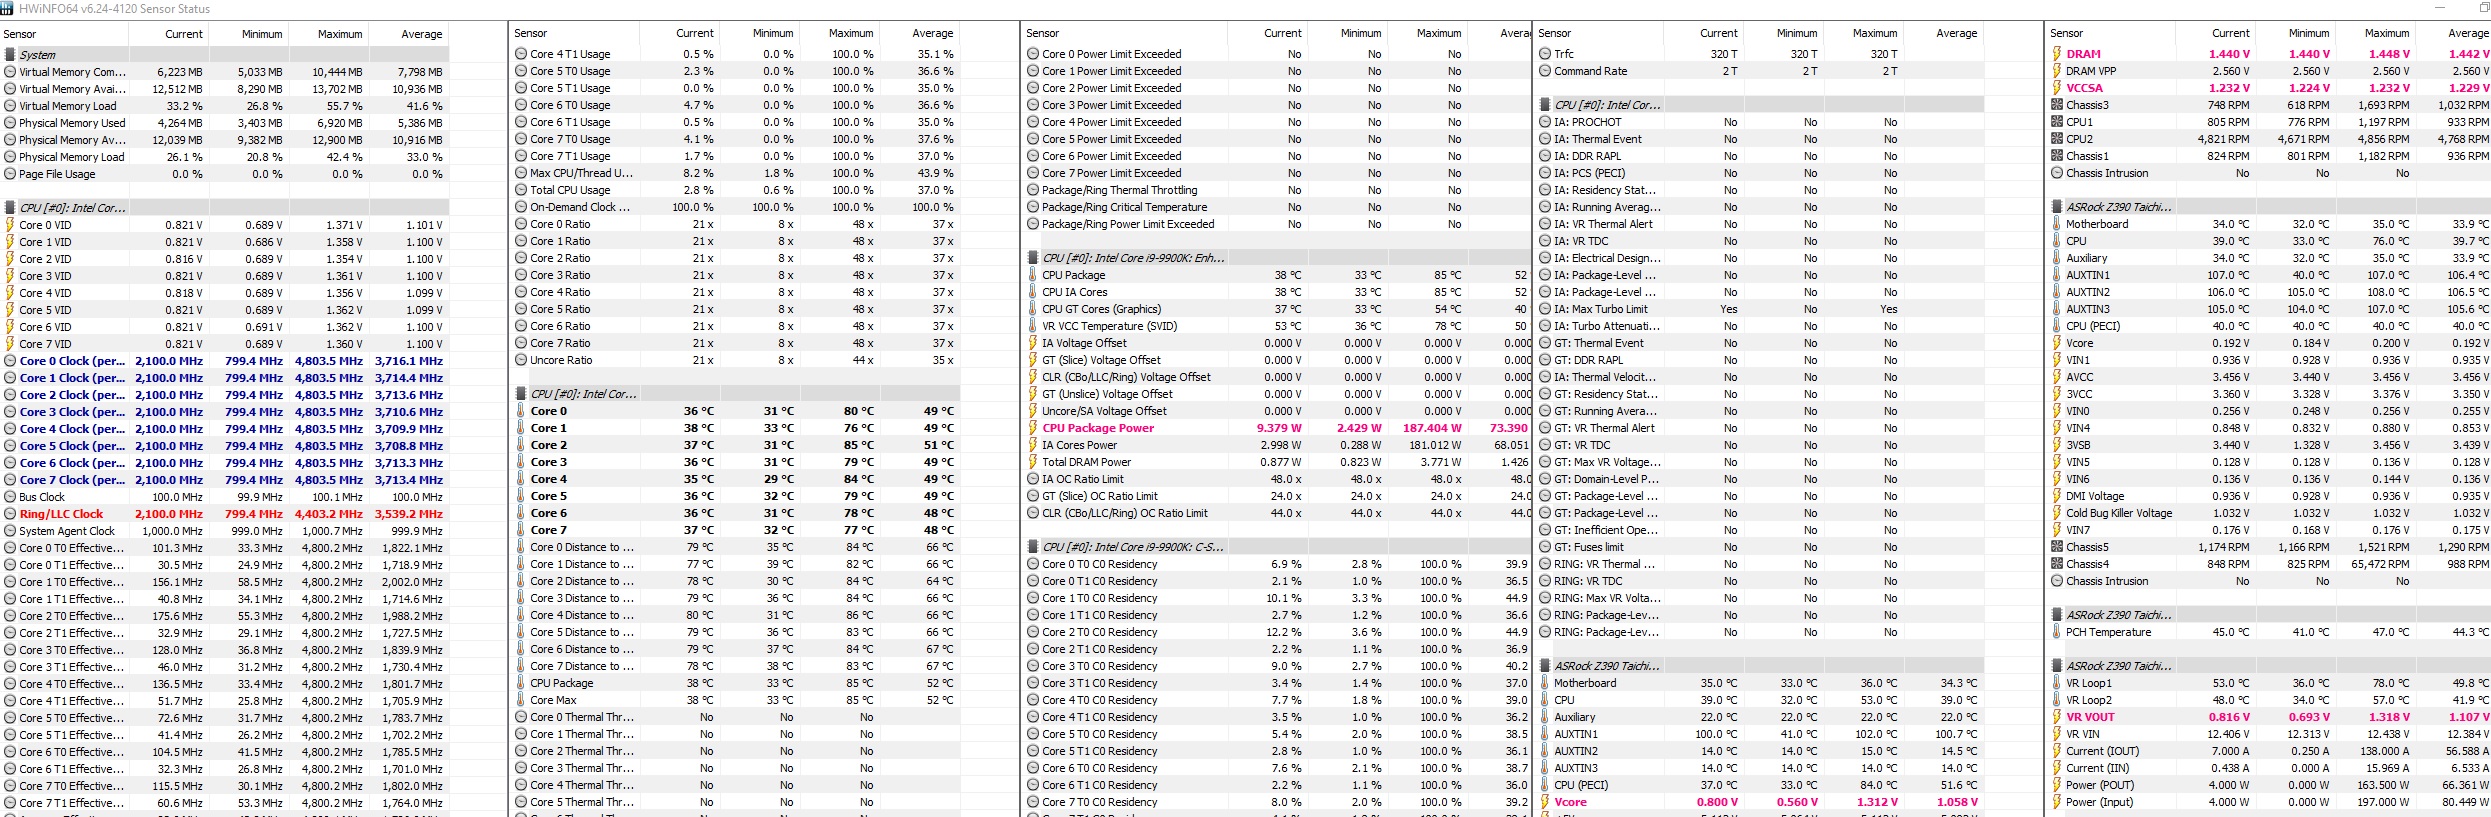Click the 187.404 W maximum package power value
2491x817 pixels.
(1432, 428)
